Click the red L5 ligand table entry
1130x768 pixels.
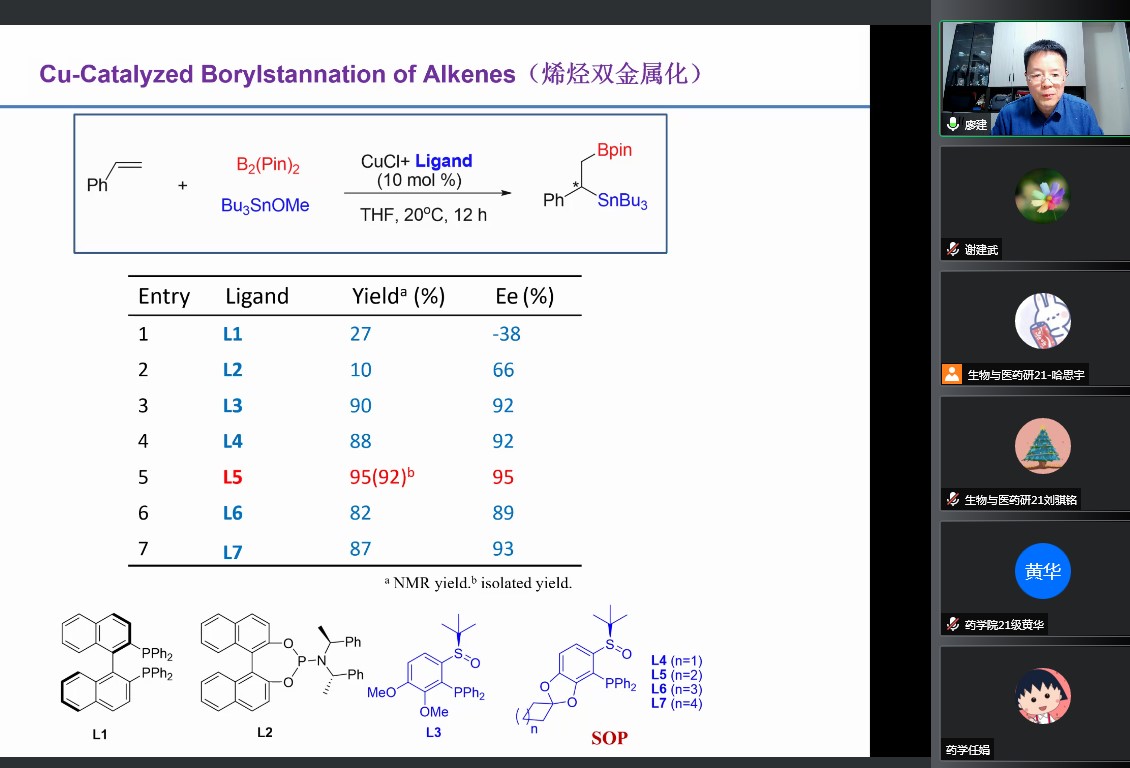click(x=232, y=477)
